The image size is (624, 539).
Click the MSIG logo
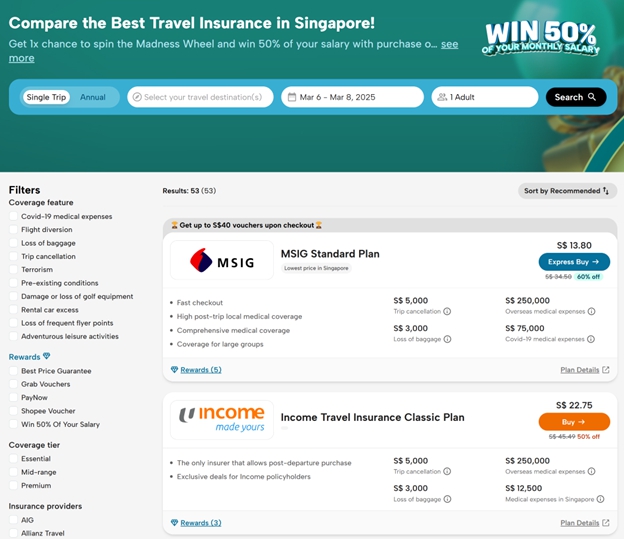click(x=222, y=260)
